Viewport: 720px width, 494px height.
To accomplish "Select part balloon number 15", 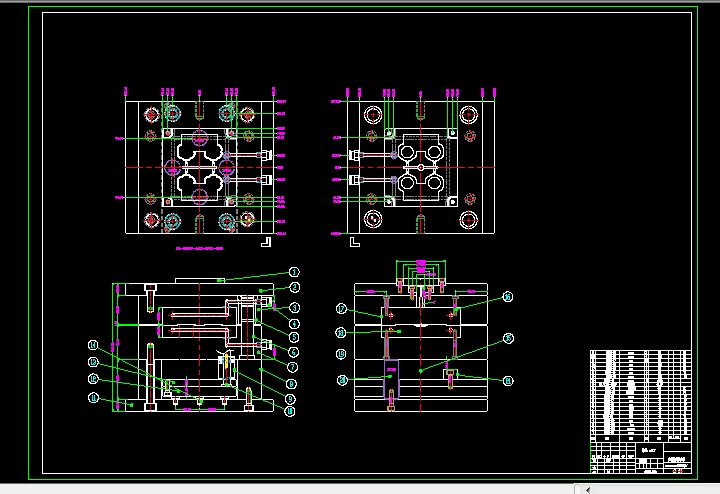I will point(508,338).
